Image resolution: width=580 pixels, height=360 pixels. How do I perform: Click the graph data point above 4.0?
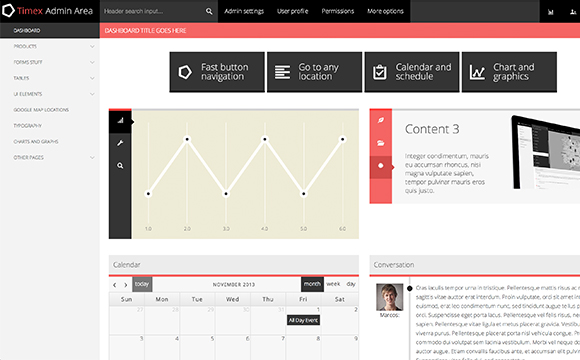tap(265, 139)
